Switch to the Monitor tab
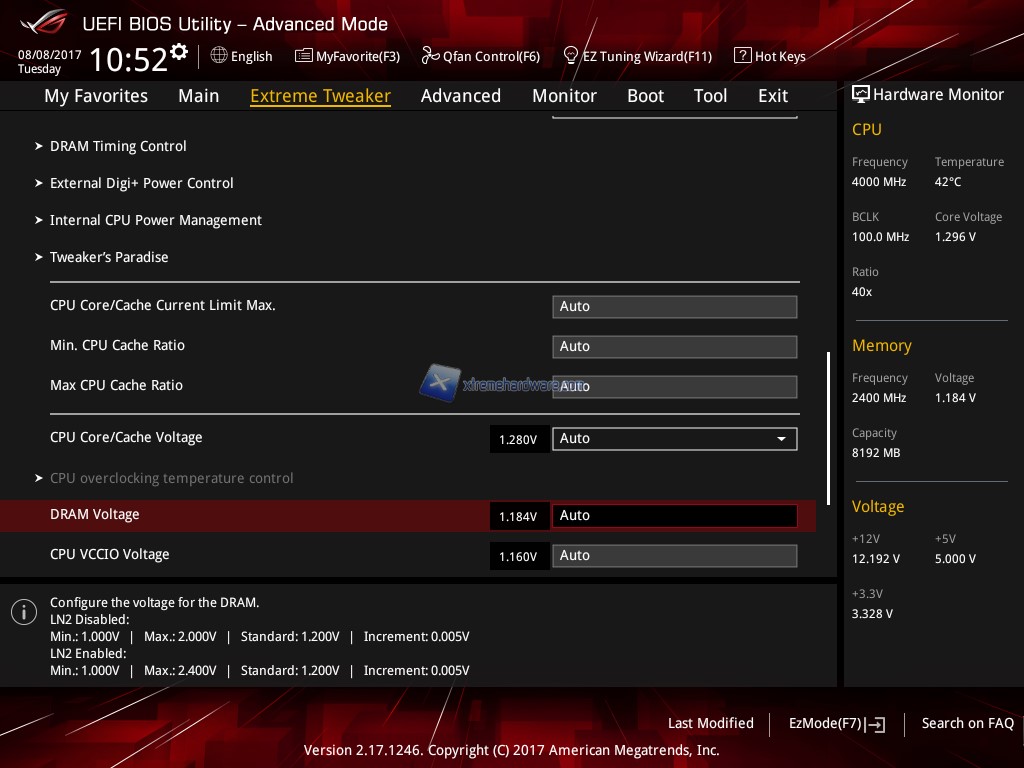The image size is (1024, 768). pos(564,96)
